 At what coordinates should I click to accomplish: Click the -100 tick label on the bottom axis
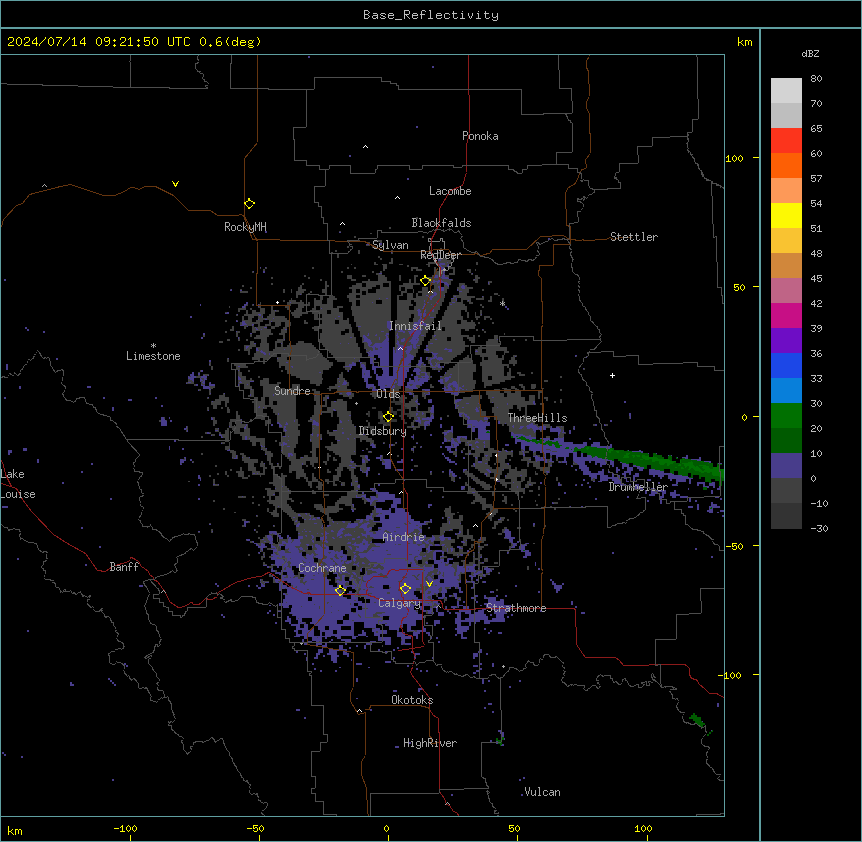[x=125, y=828]
